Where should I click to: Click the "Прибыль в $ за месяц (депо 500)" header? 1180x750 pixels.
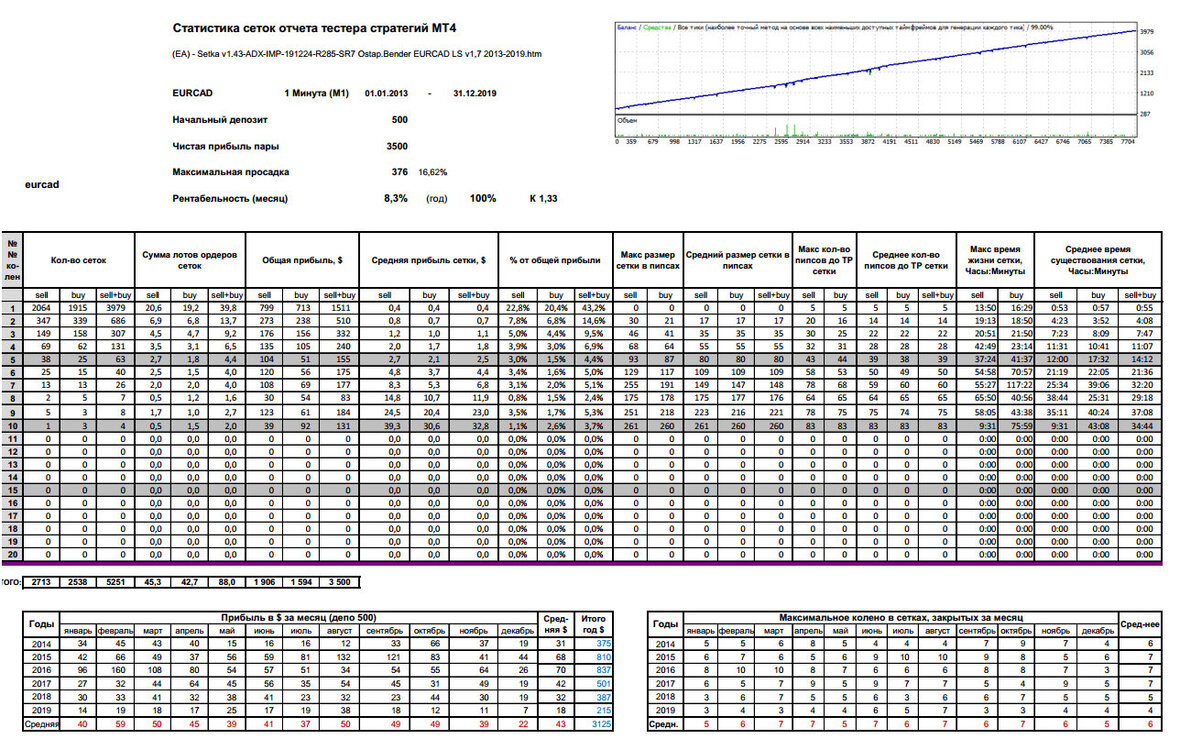point(299,618)
